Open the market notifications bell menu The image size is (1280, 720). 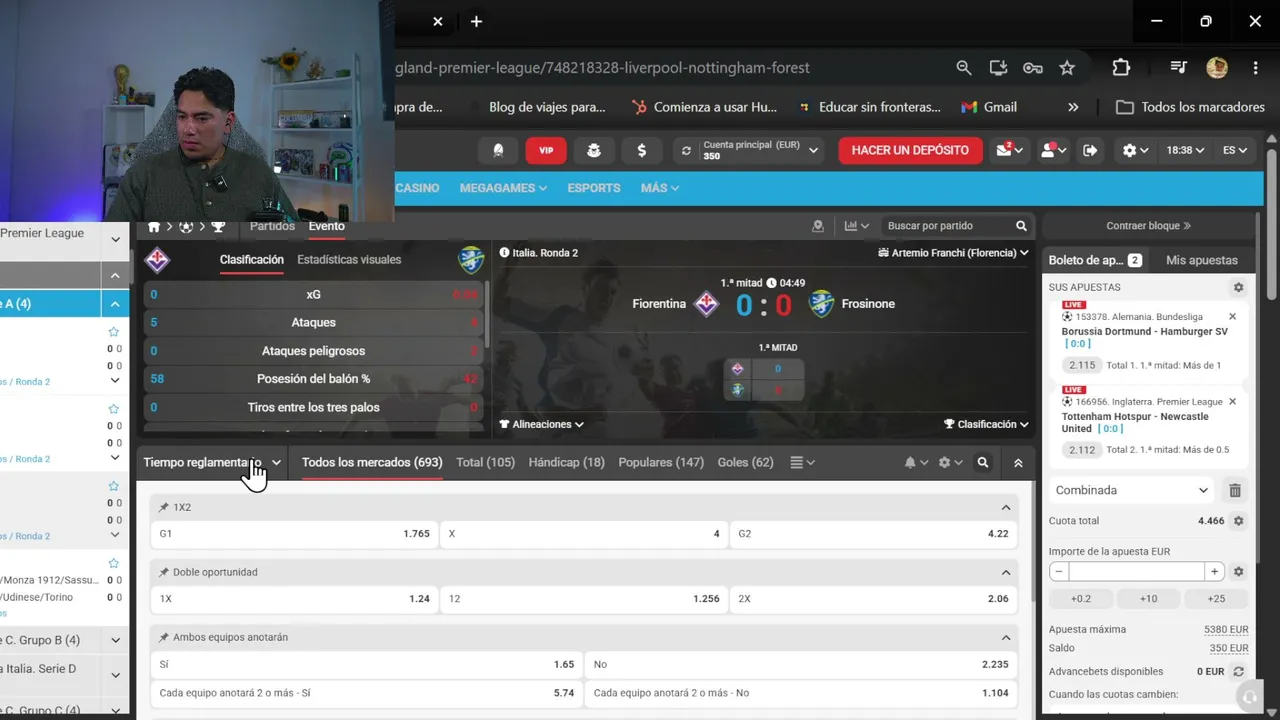pyautogui.click(x=916, y=463)
